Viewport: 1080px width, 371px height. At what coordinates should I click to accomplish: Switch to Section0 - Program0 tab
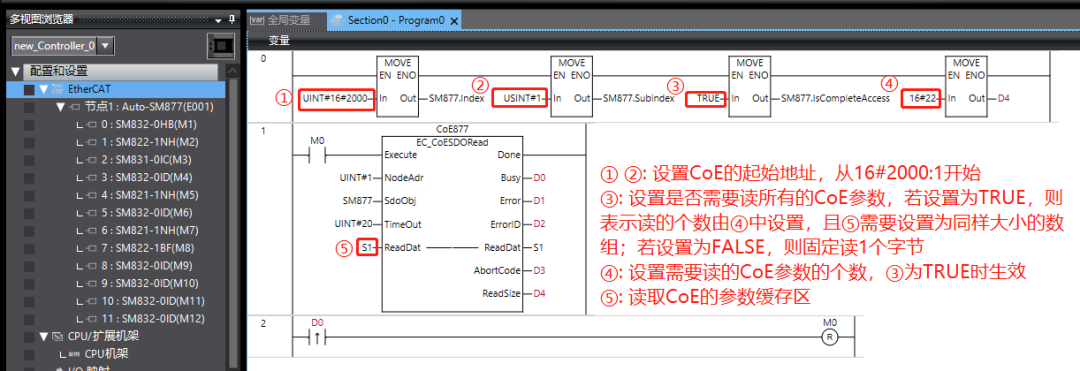click(x=395, y=21)
